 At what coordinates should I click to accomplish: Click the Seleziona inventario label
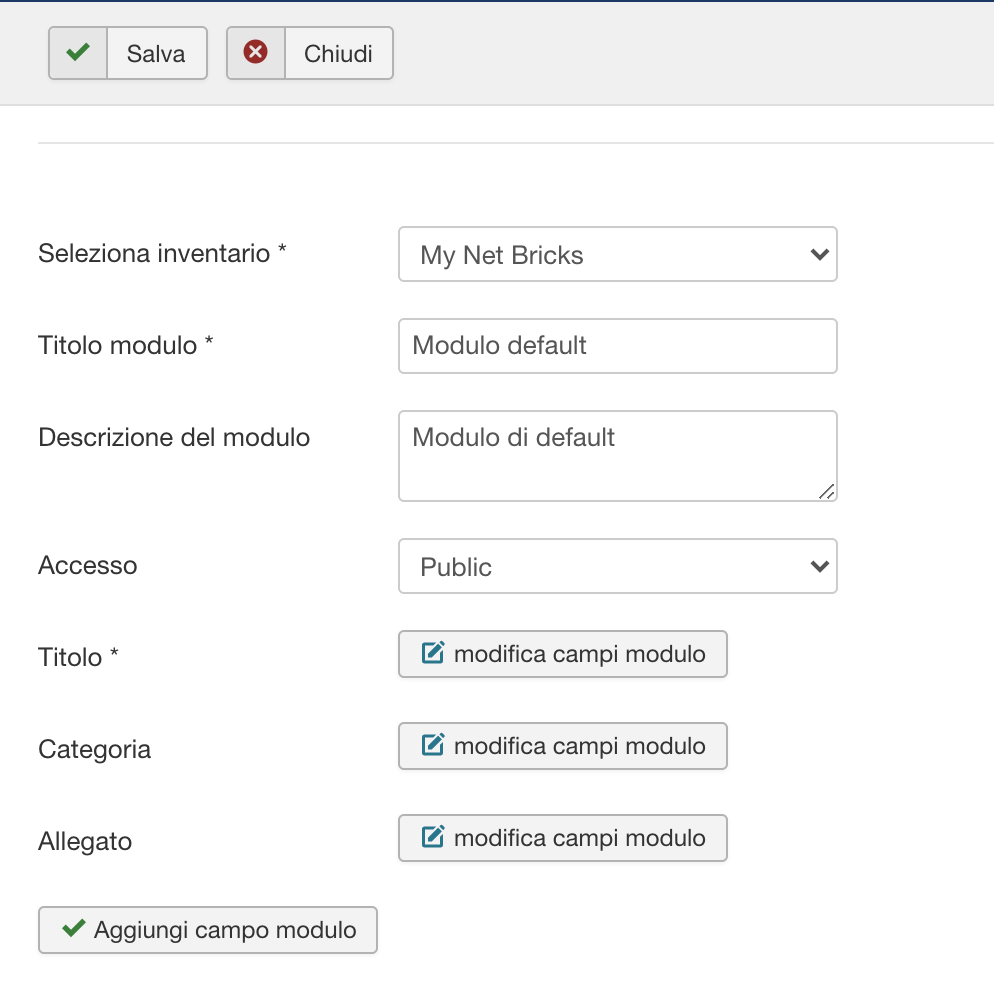pos(162,253)
